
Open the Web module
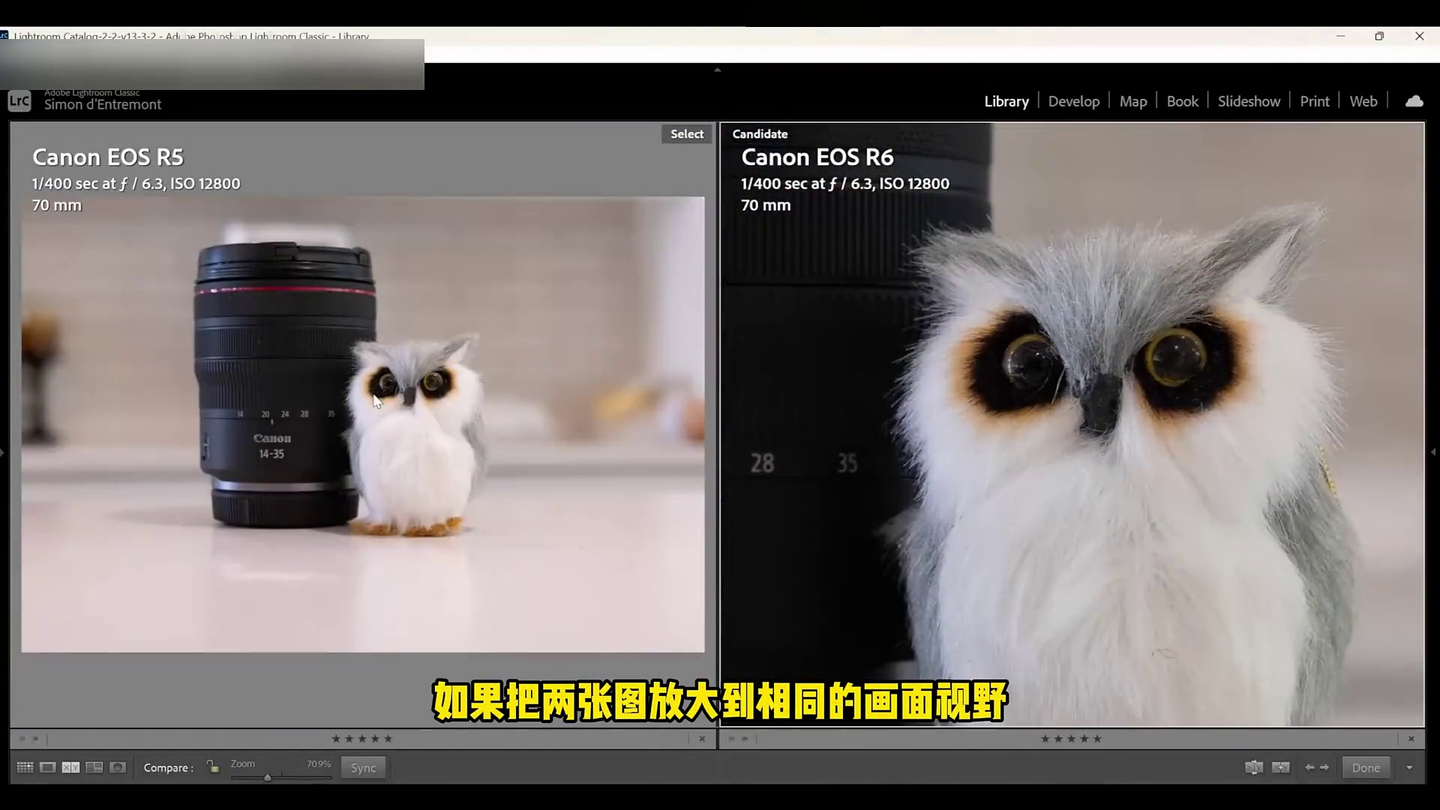(x=1363, y=101)
